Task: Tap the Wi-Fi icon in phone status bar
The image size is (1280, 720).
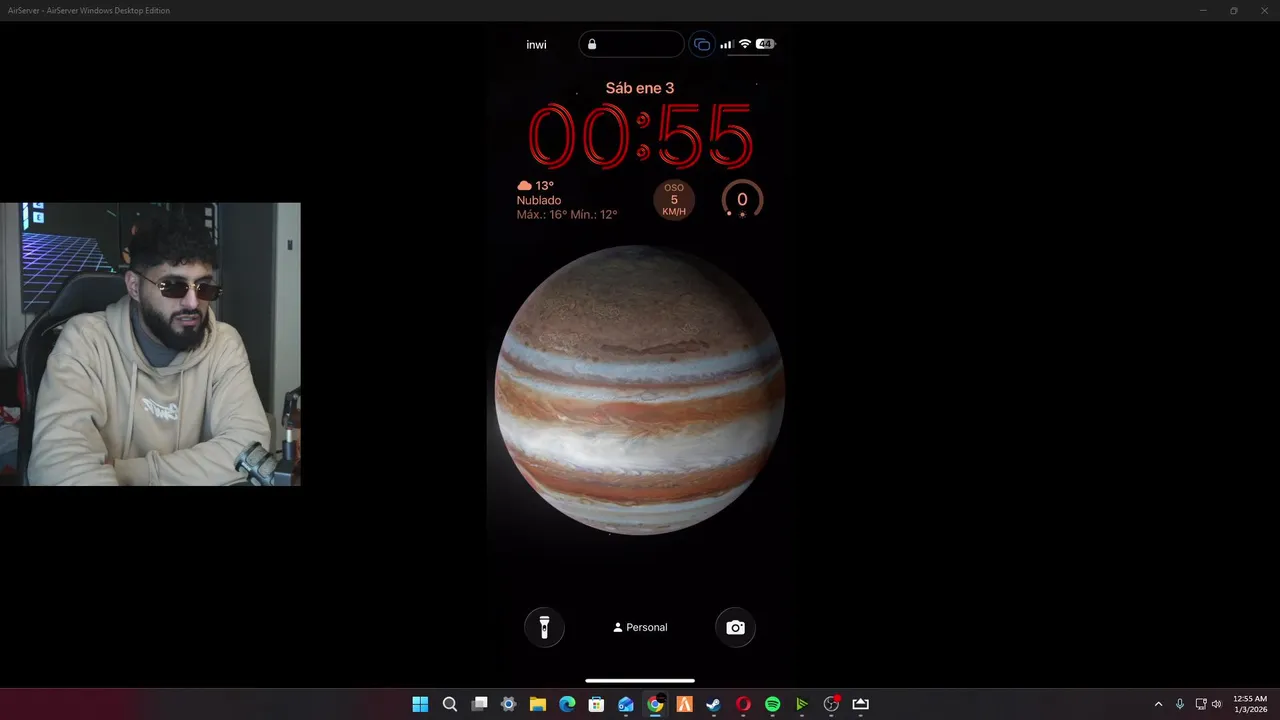Action: (744, 44)
